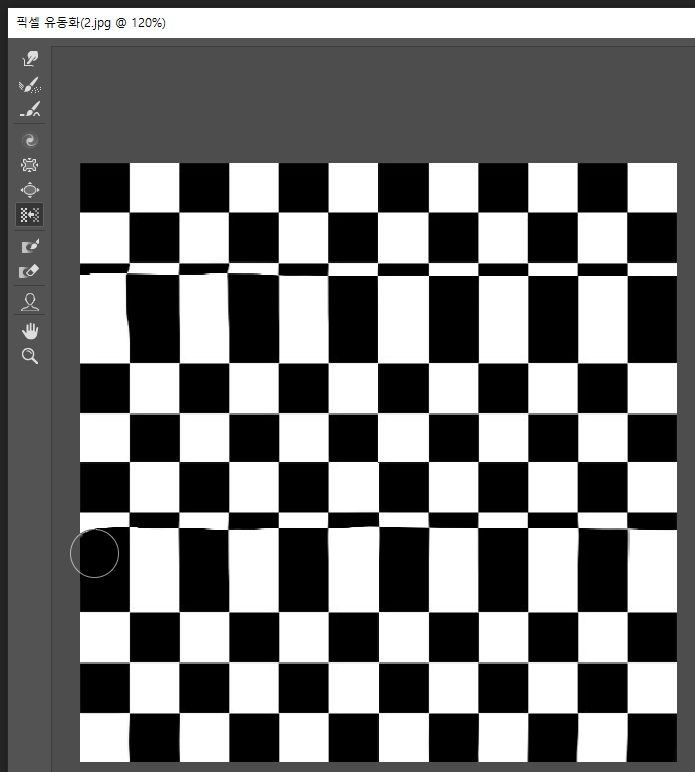
Task: Select the Face tool
Action: click(x=30, y=302)
